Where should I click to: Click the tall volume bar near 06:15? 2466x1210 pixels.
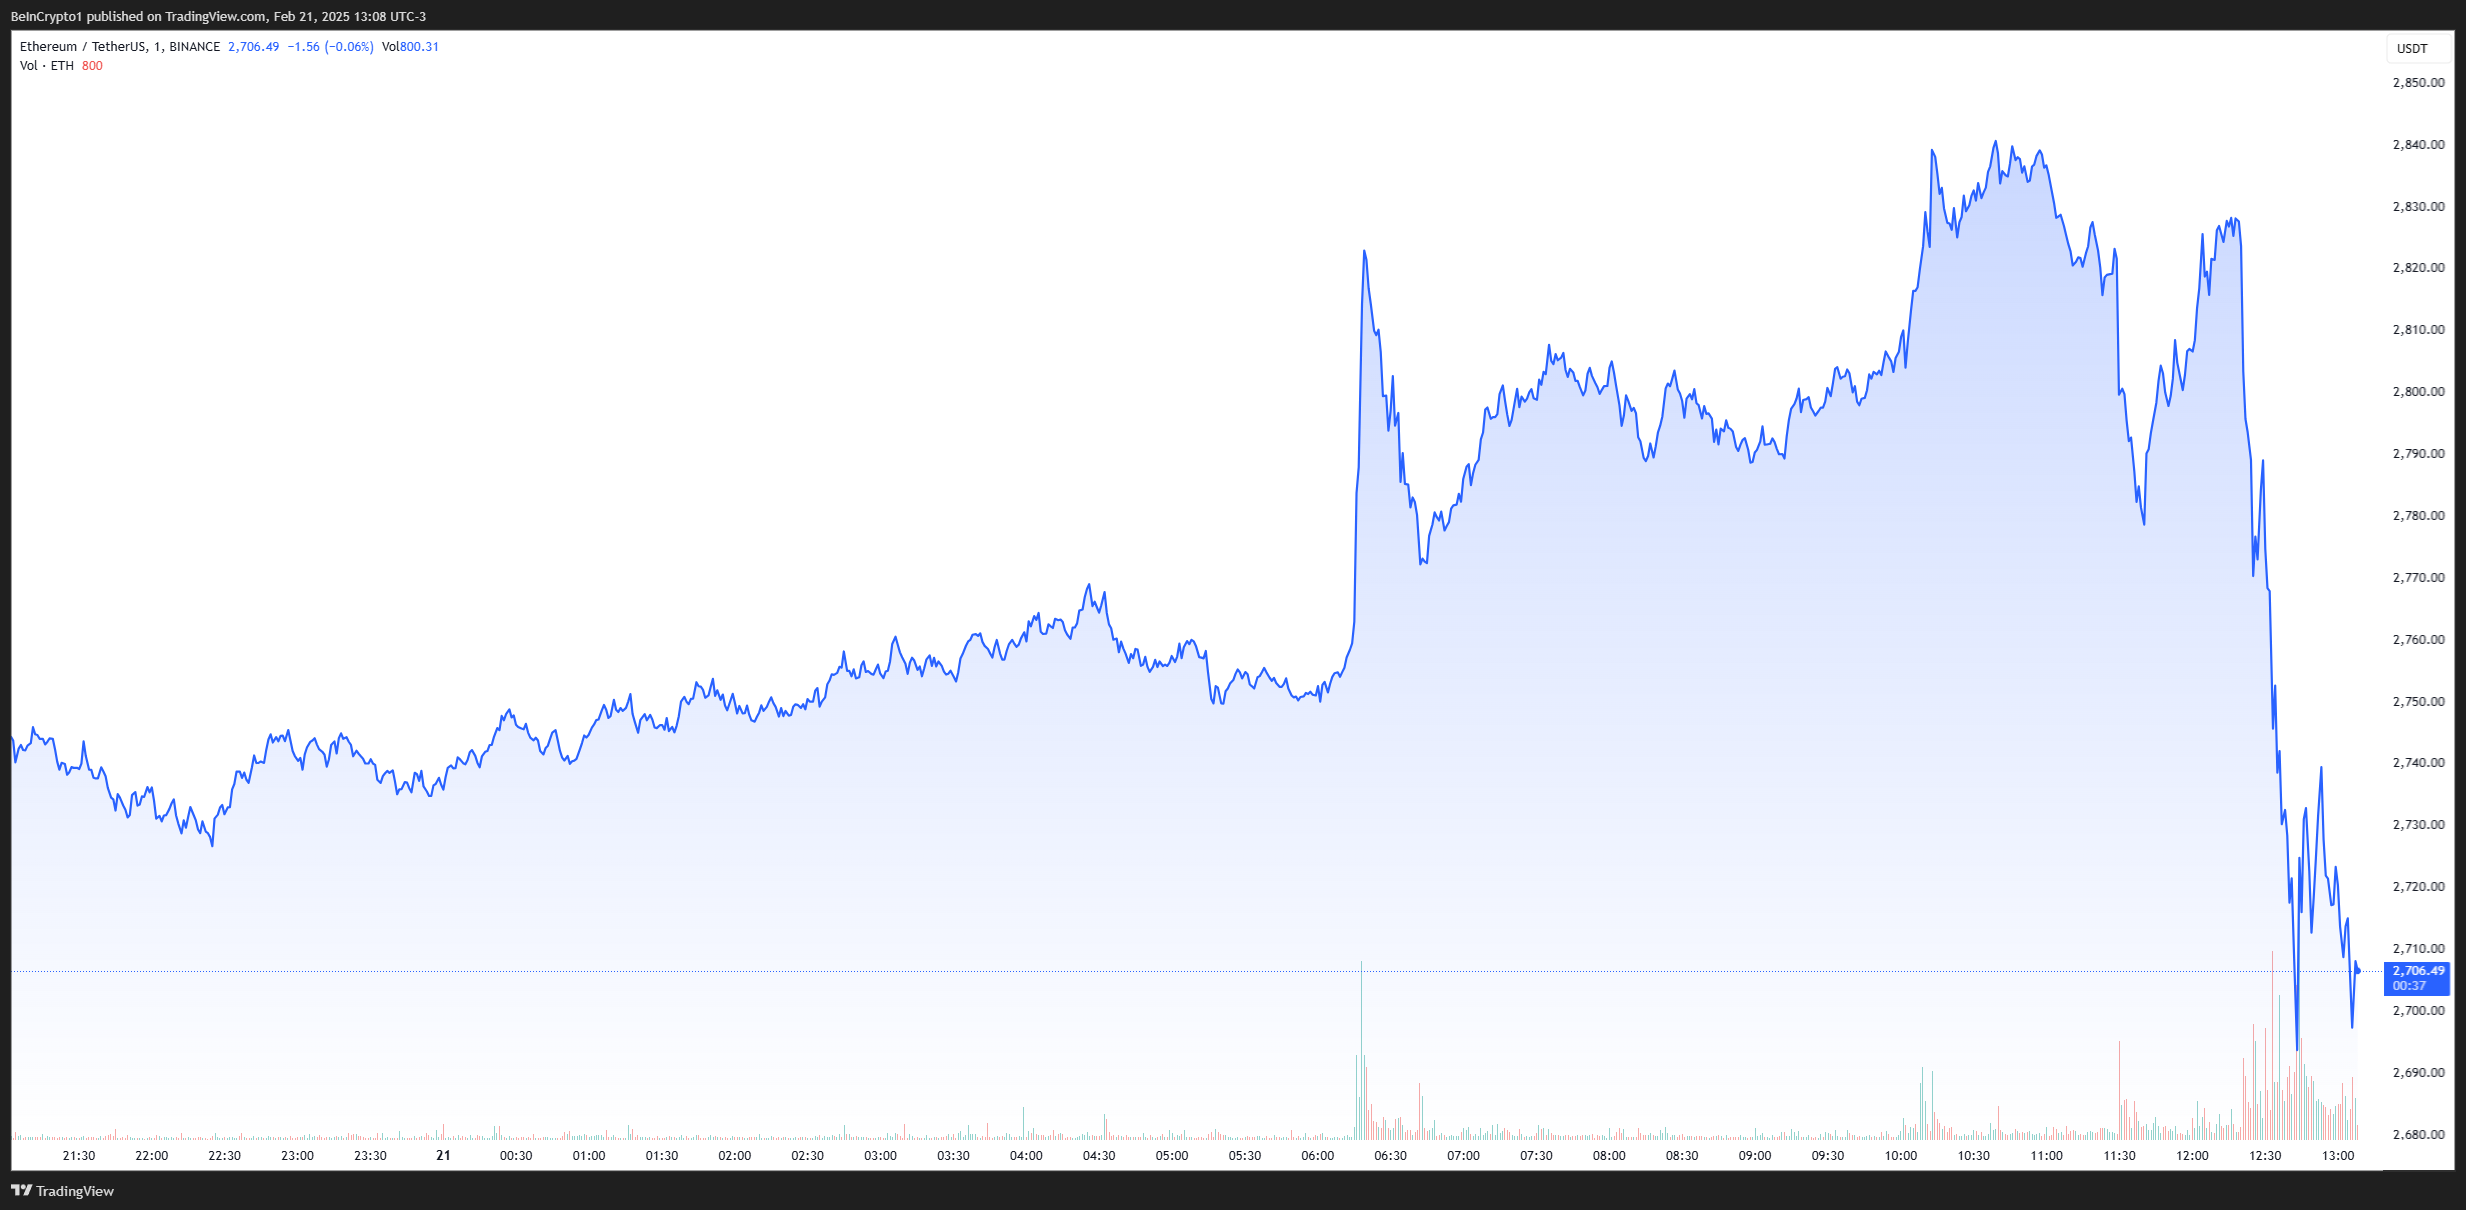(x=1361, y=1050)
